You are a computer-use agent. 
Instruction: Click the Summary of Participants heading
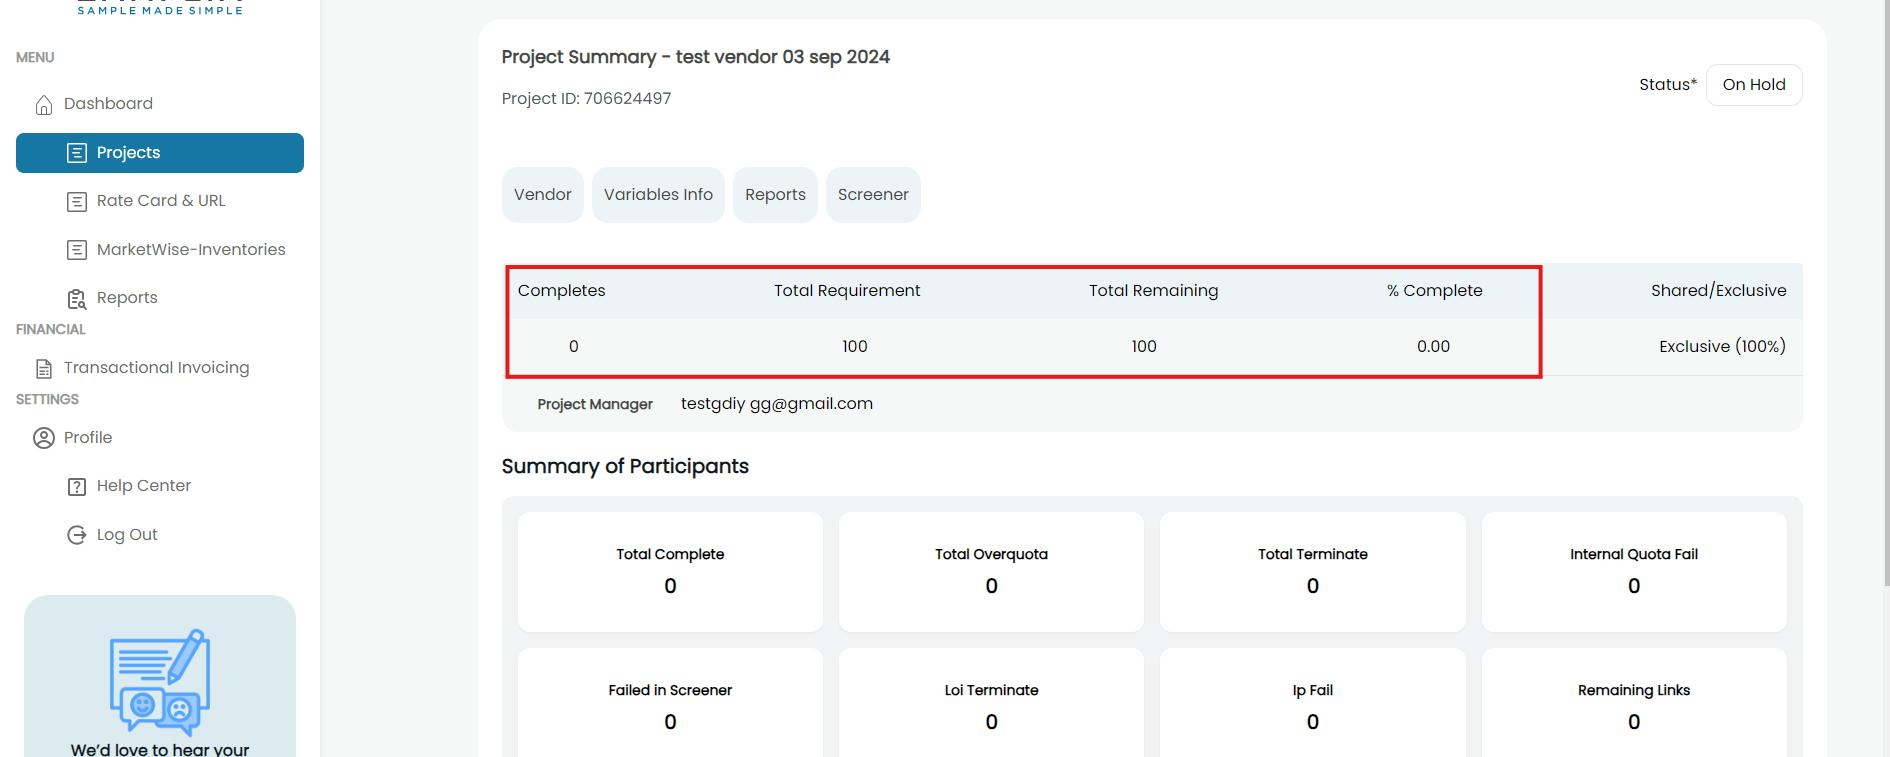[x=625, y=467]
